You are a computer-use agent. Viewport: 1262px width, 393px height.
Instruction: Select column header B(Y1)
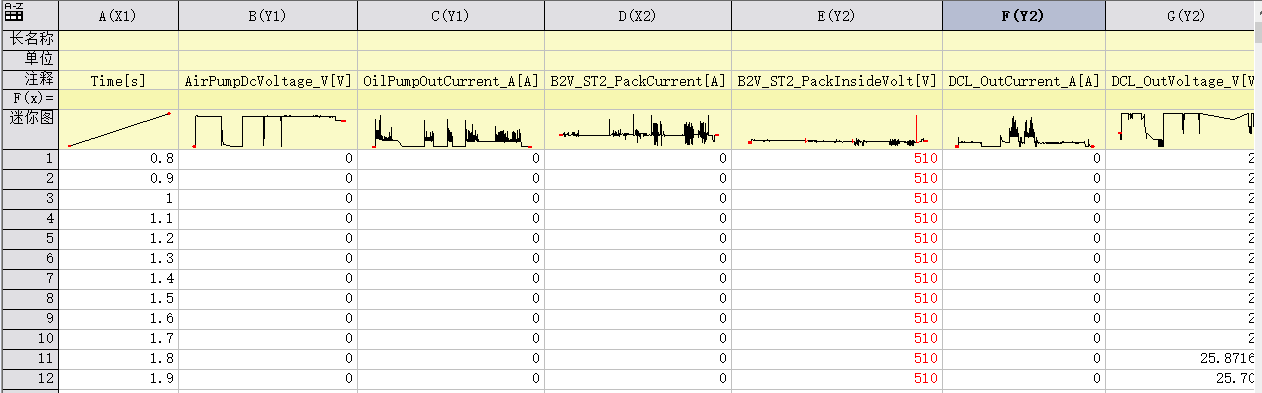click(268, 15)
